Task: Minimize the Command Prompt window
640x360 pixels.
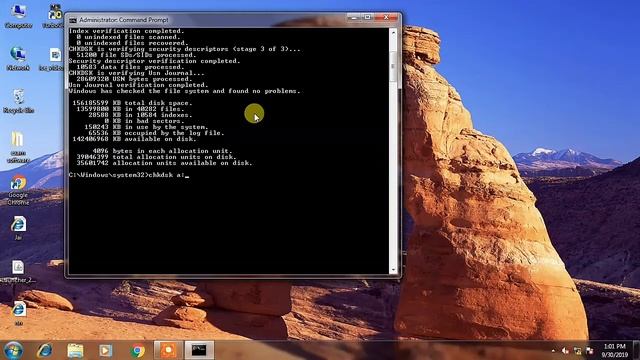Action: tap(354, 18)
